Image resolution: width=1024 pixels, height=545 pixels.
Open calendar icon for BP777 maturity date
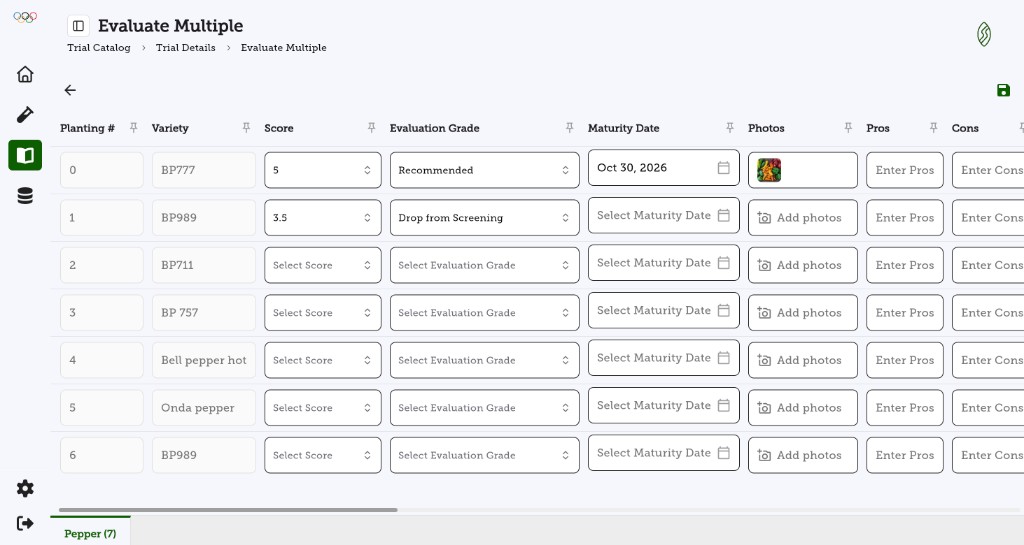(724, 168)
